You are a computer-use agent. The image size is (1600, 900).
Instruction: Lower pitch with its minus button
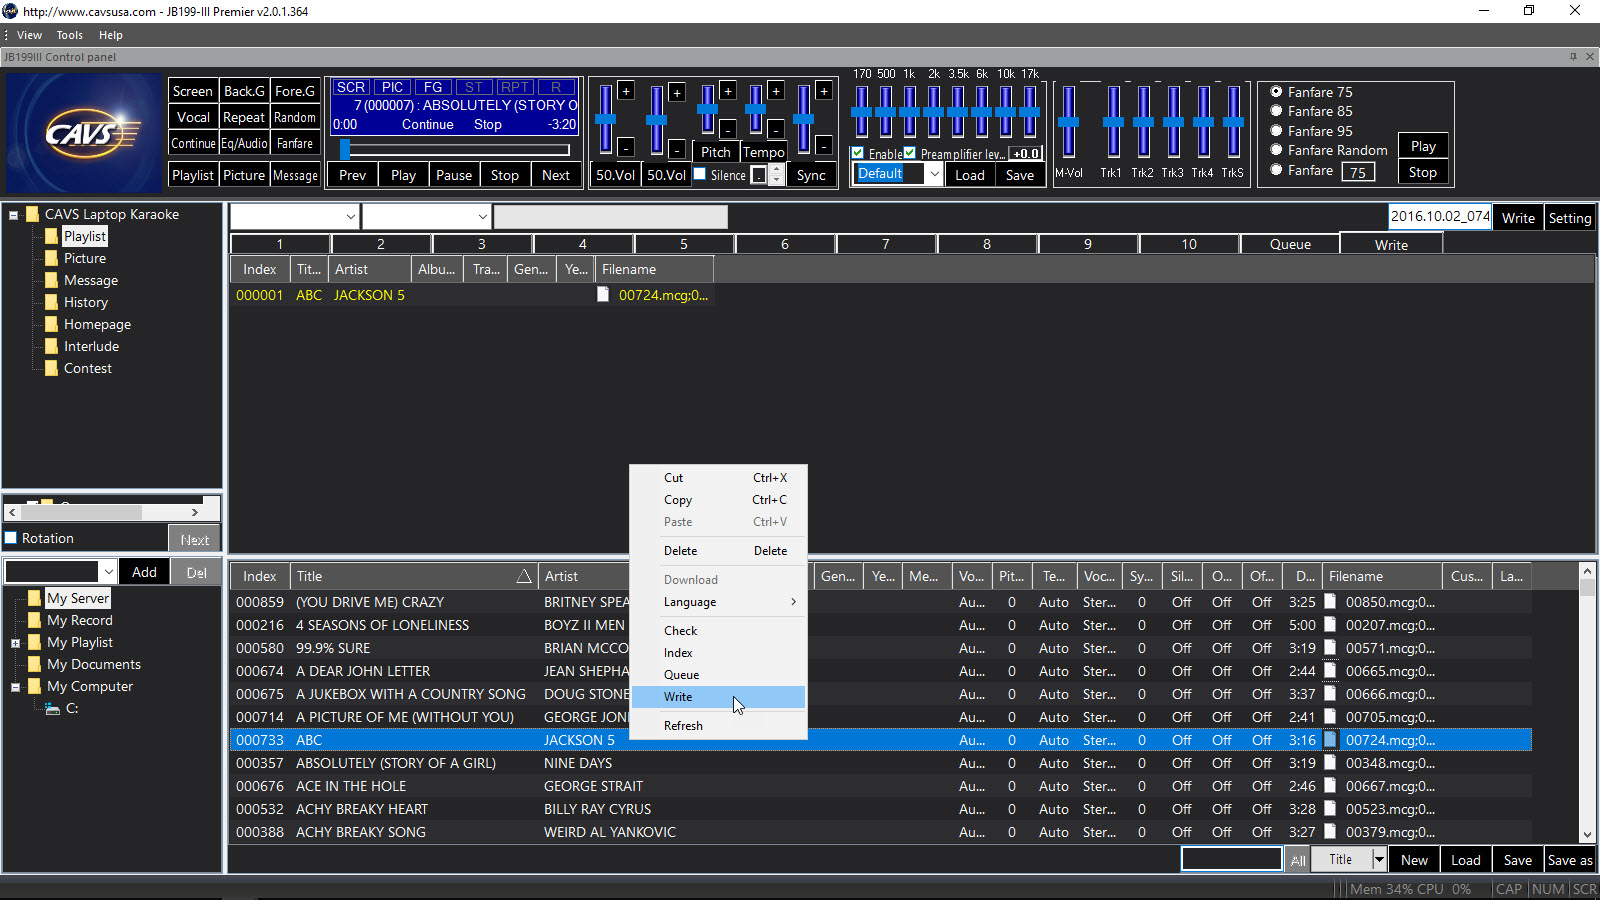click(728, 129)
